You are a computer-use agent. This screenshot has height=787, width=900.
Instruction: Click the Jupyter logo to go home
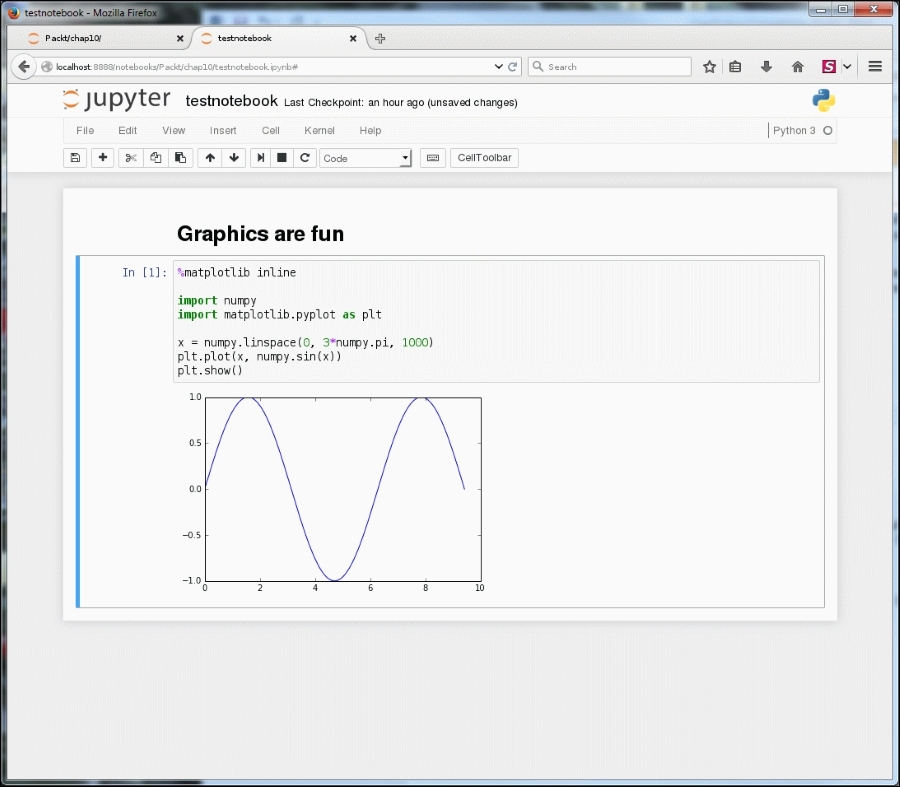coord(117,99)
